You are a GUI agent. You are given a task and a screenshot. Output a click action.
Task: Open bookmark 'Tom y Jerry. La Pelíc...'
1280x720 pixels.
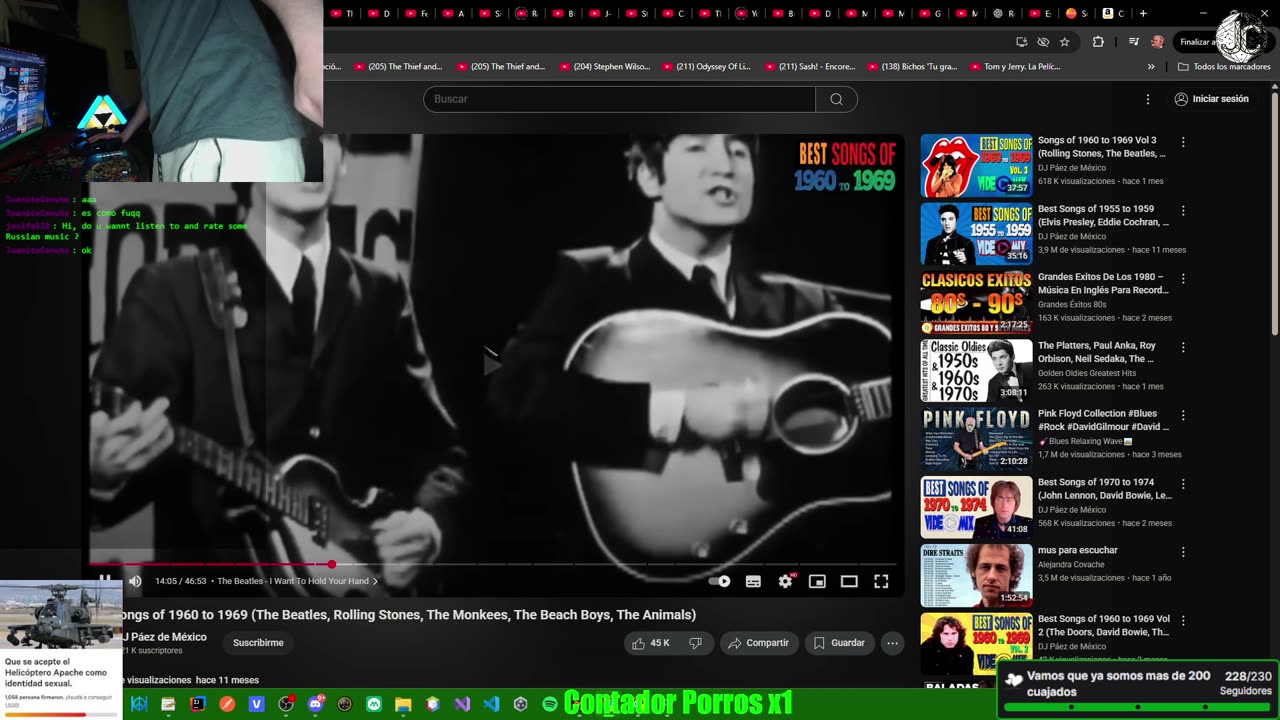click(x=1014, y=67)
